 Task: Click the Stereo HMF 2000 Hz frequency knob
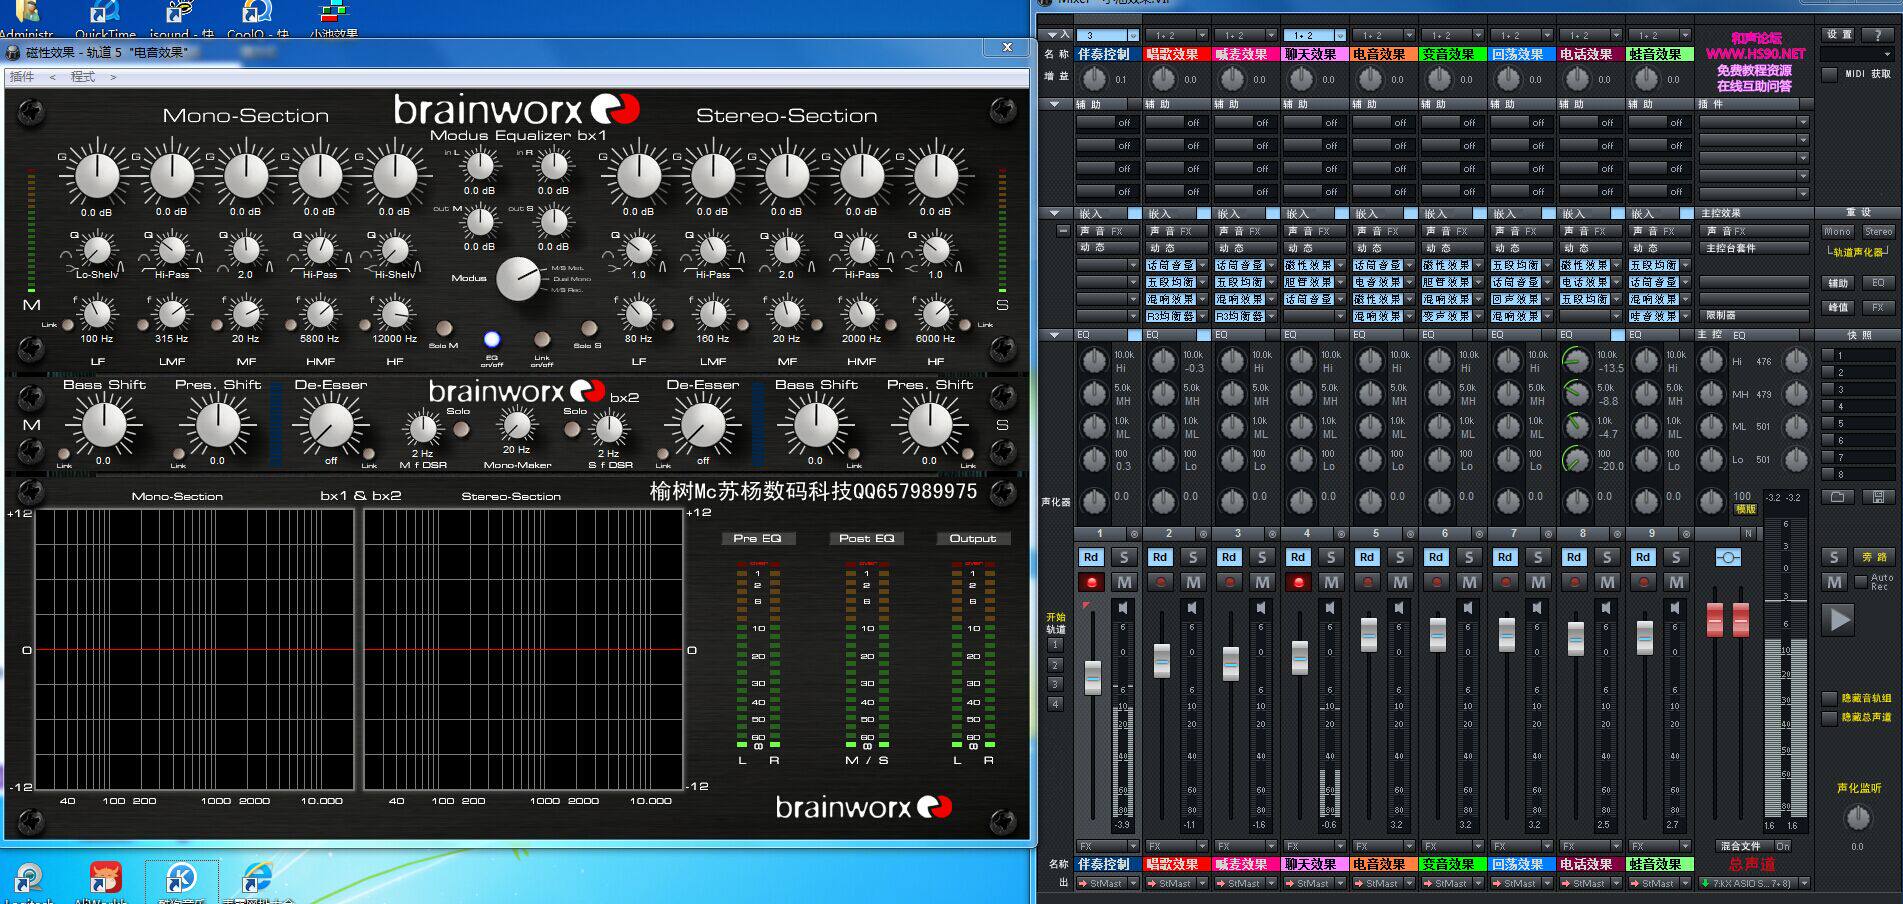pyautogui.click(x=861, y=314)
